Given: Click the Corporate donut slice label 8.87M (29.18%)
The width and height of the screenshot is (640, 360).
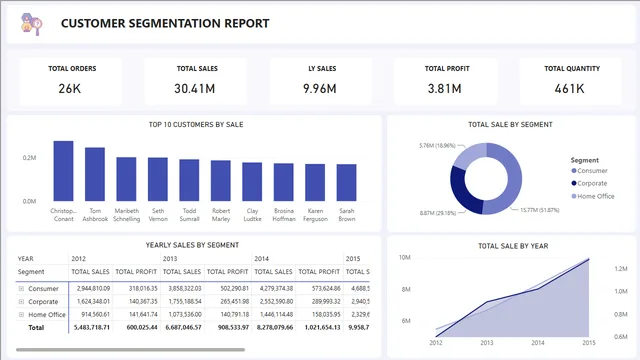Looking at the screenshot, I should 438,213.
